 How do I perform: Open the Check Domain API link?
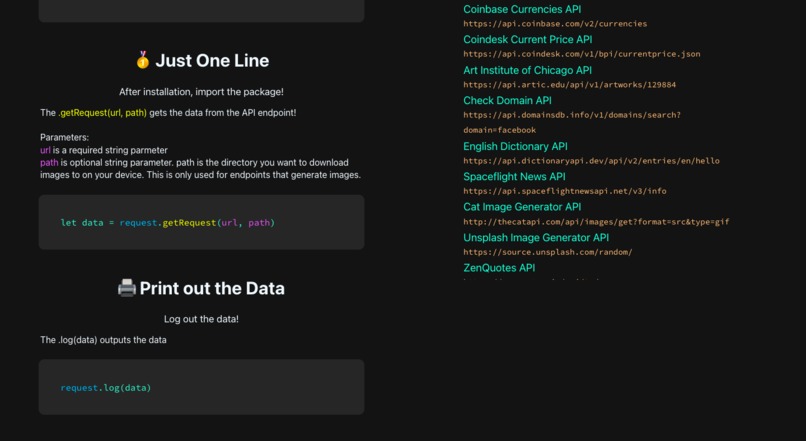pyautogui.click(x=507, y=100)
